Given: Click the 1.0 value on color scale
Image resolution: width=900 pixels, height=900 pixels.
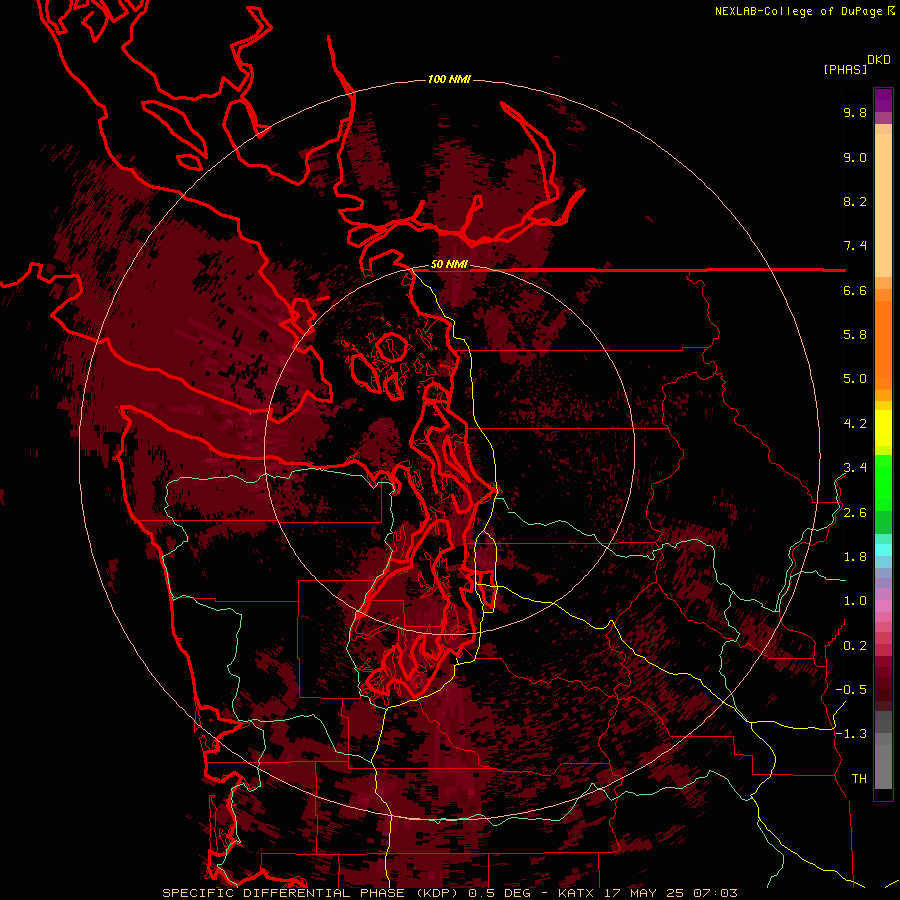Looking at the screenshot, I should click(855, 601).
